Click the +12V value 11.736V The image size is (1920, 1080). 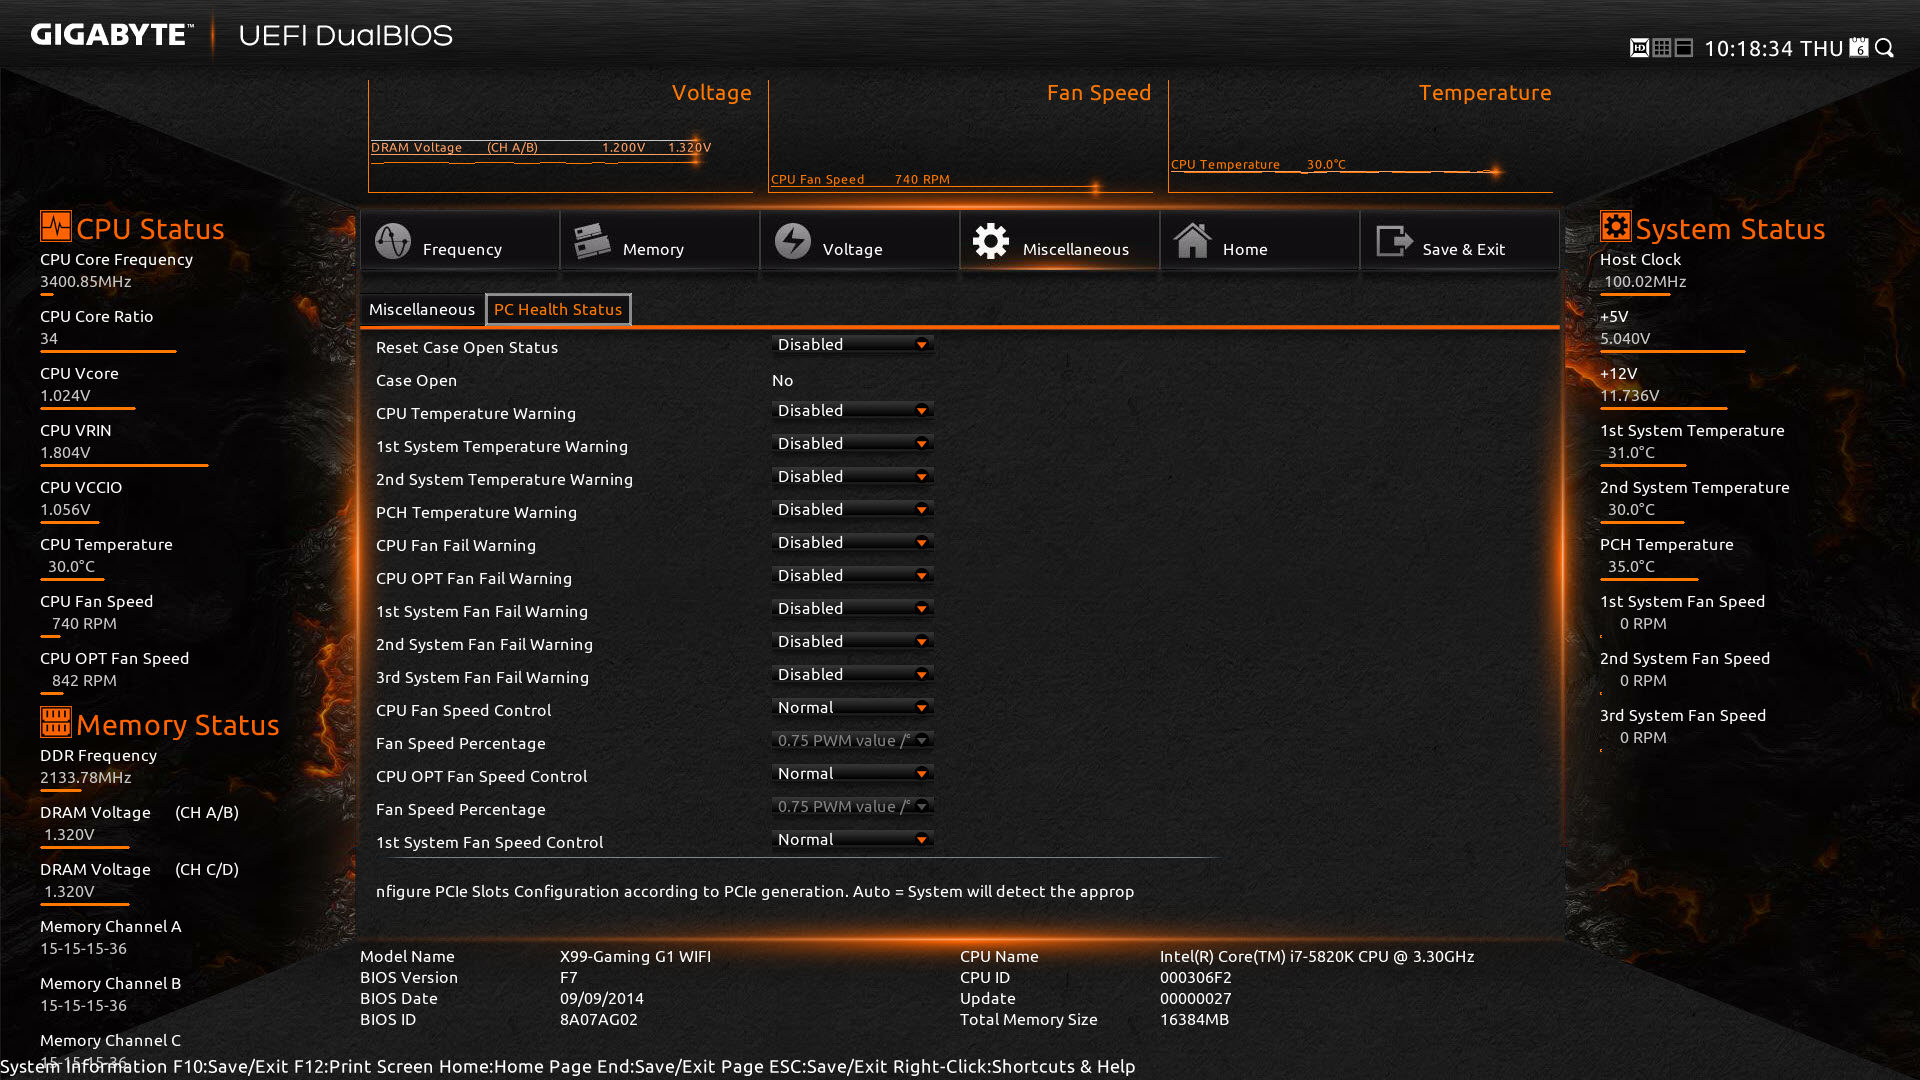pos(1630,396)
